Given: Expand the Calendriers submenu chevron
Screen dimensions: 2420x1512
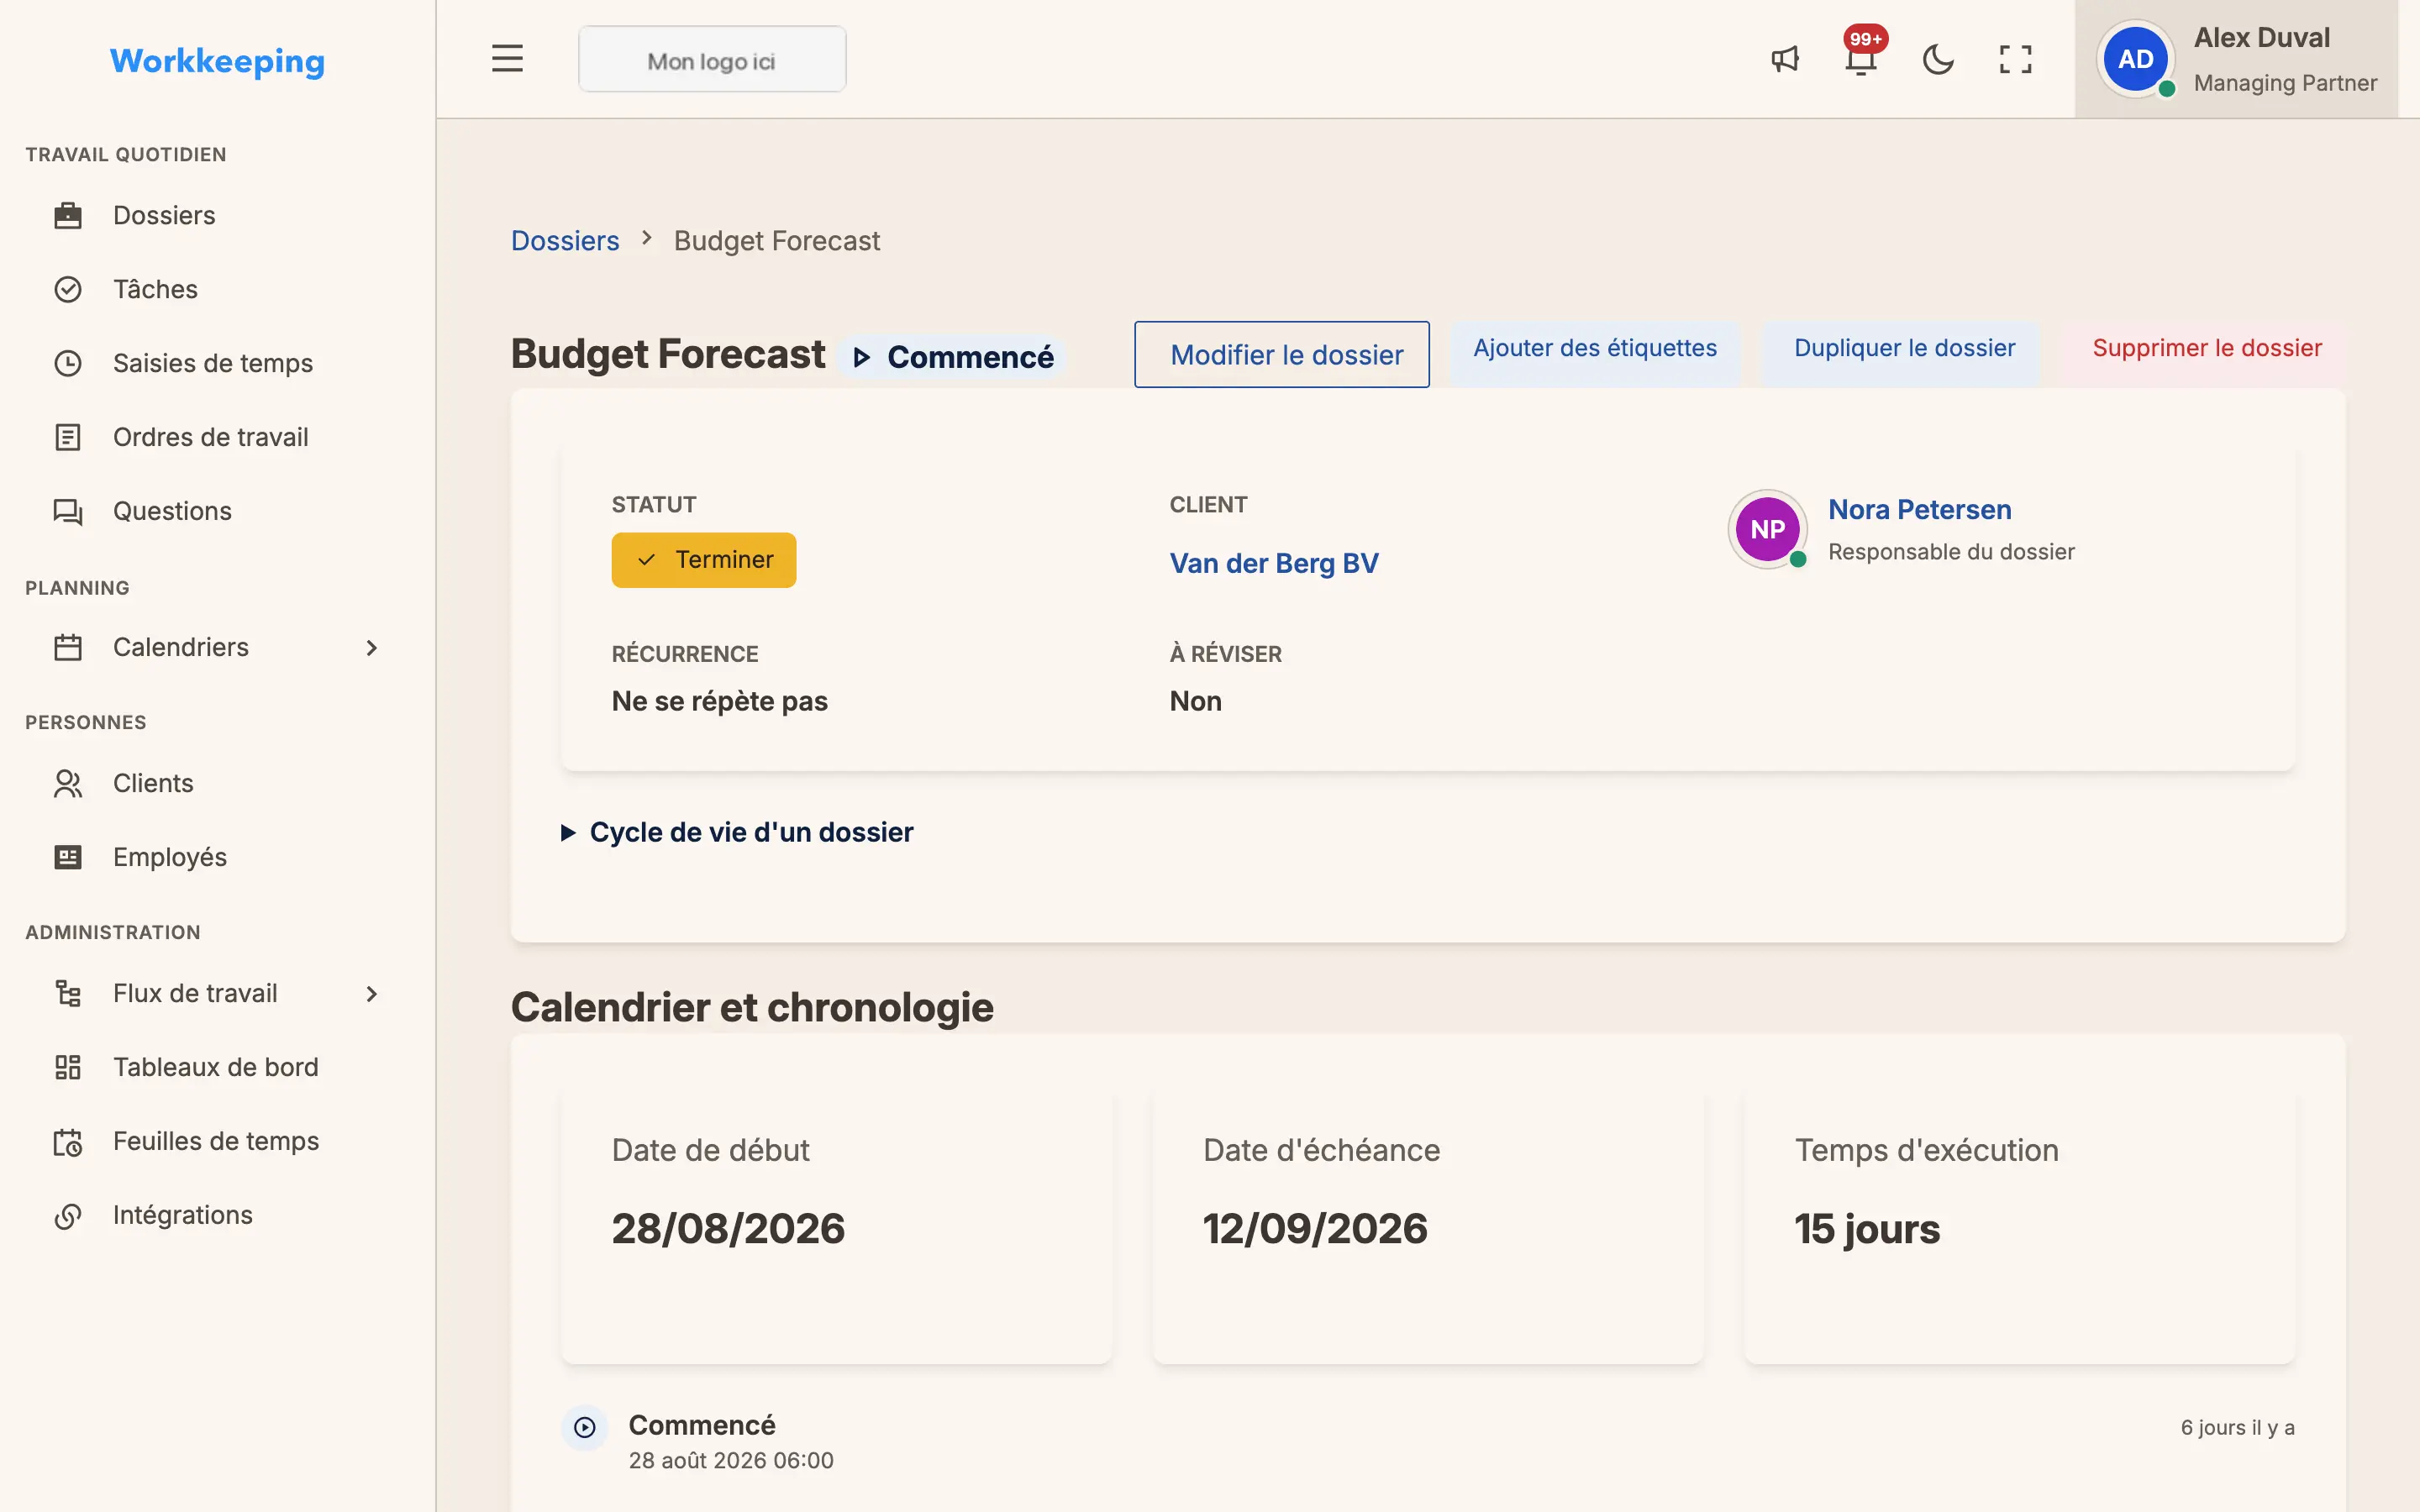Looking at the screenshot, I should pos(372,648).
